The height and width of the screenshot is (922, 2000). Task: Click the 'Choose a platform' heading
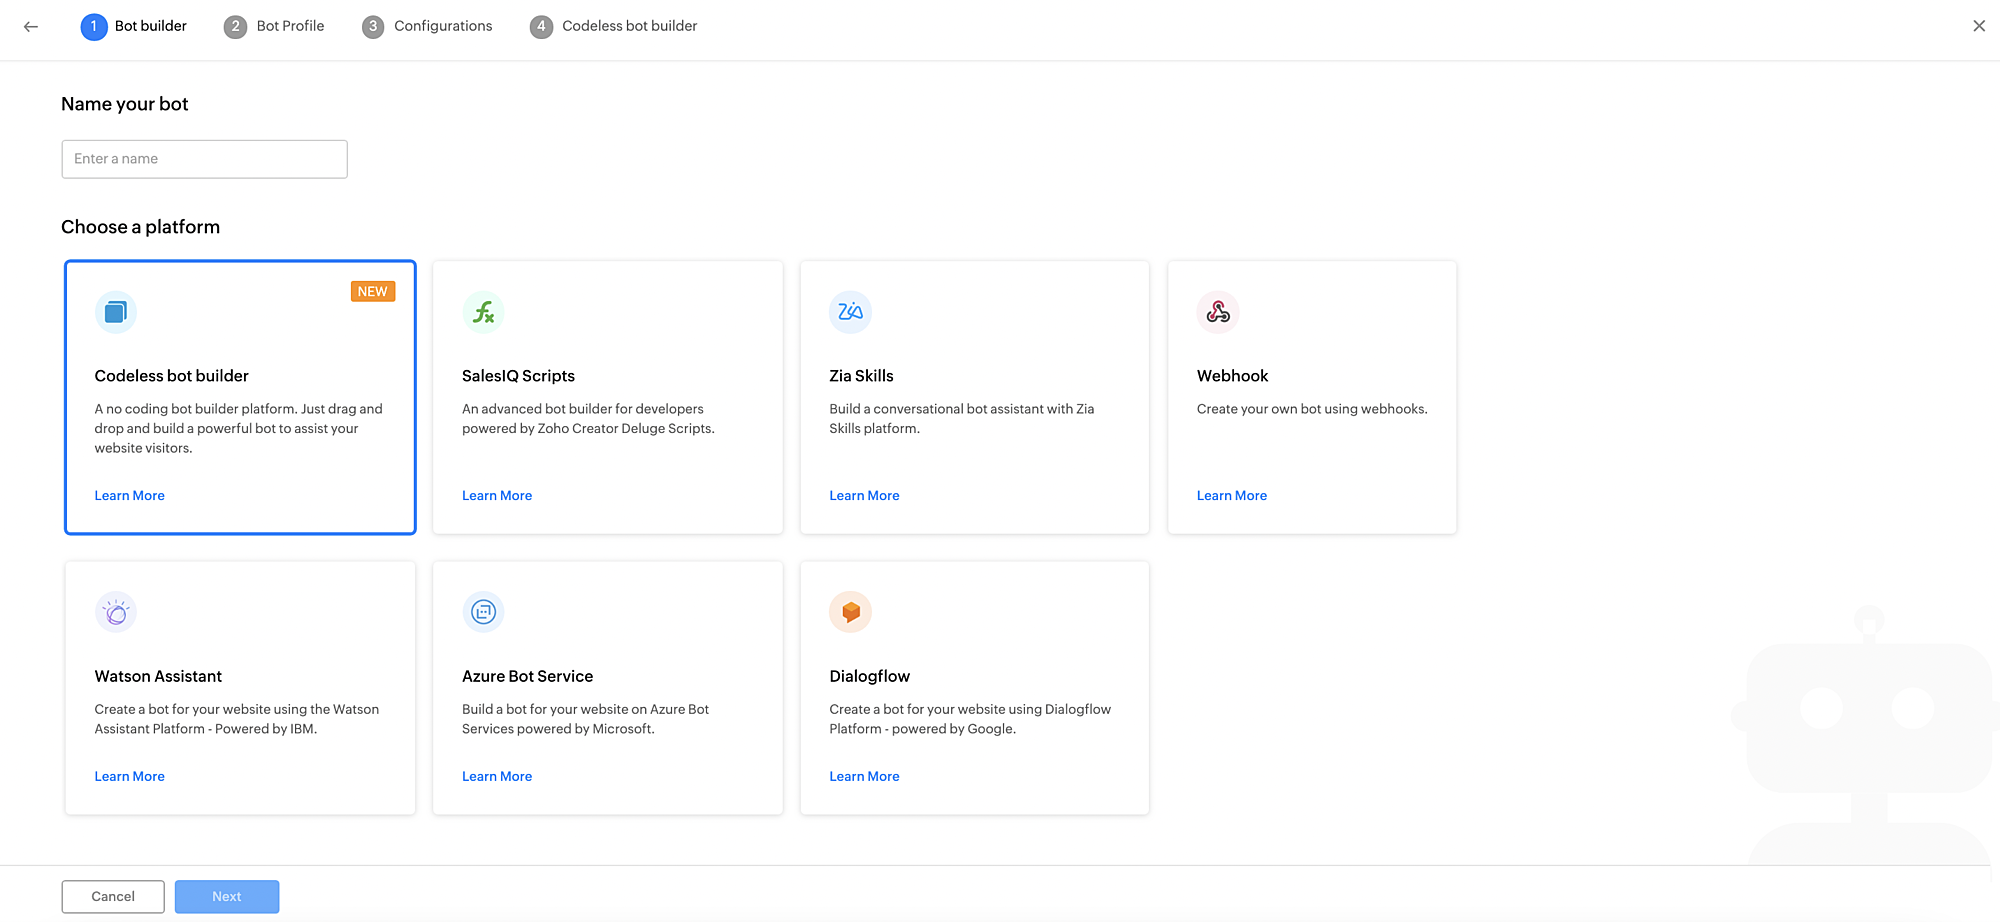[x=141, y=227]
